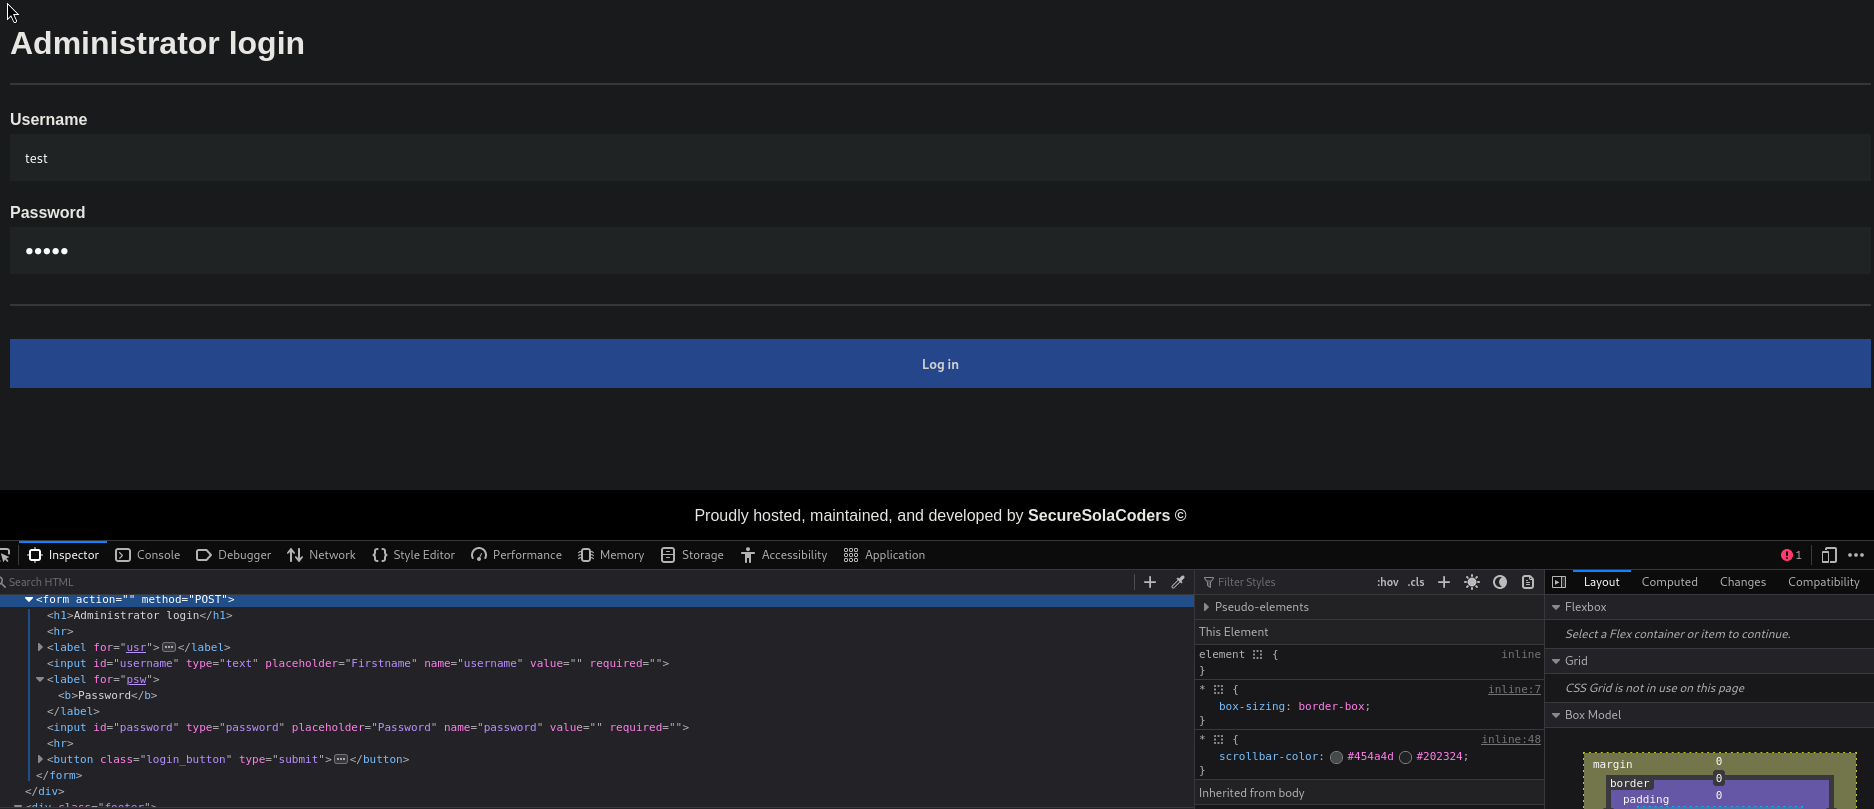Activate the element picker icon in devtools
This screenshot has width=1874, height=809.
[x=5, y=555]
